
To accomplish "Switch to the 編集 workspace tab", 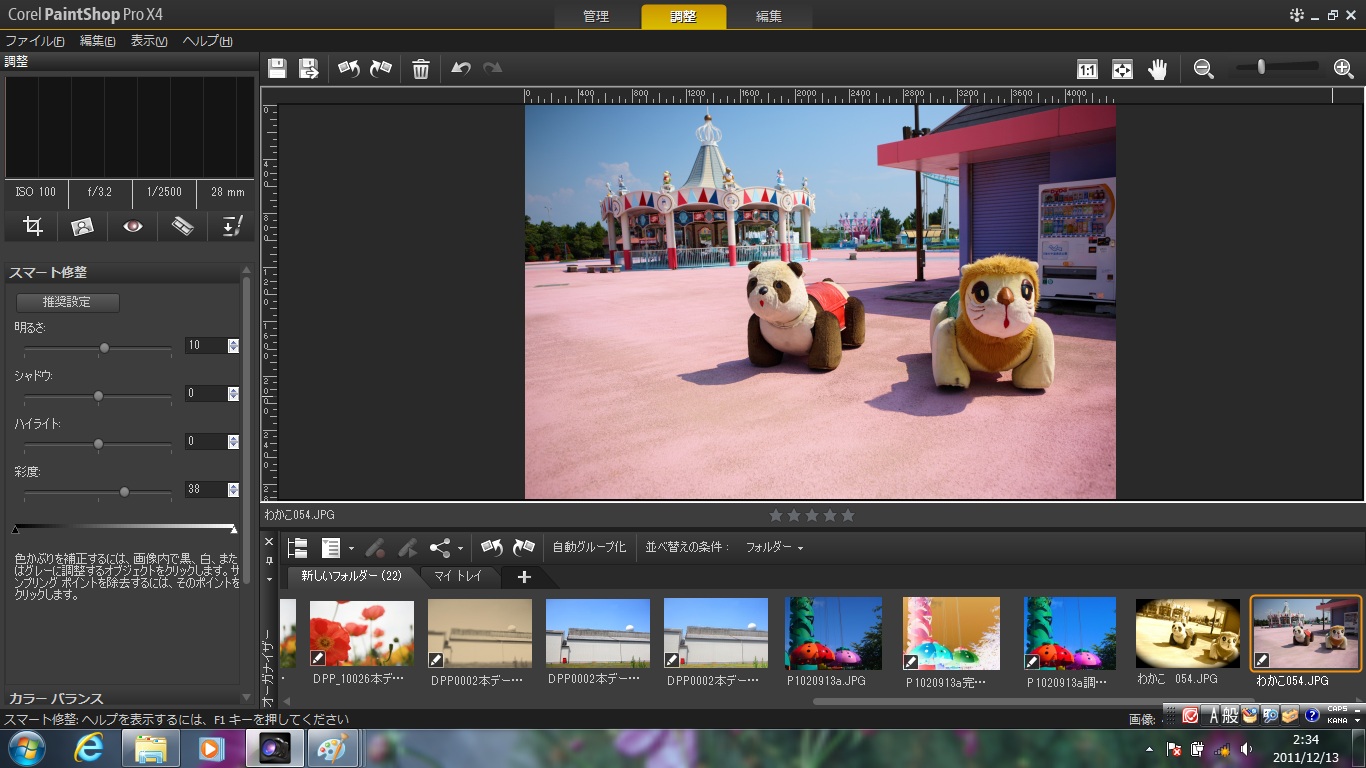I will (x=769, y=17).
